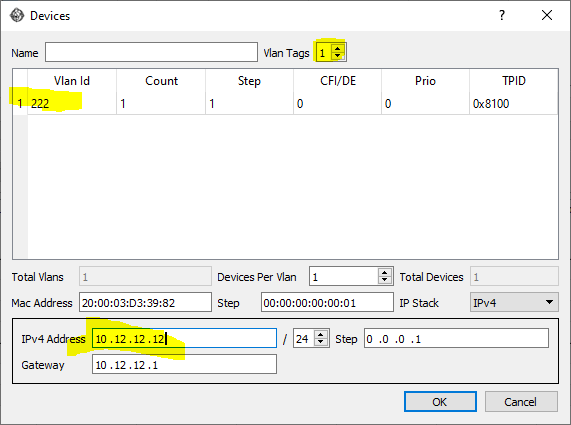This screenshot has width=571, height=425.
Task: Click the Name input field
Action: pos(151,52)
